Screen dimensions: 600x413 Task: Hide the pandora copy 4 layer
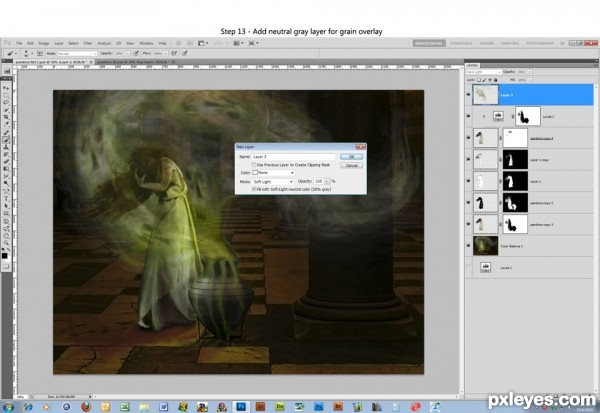[x=469, y=138]
